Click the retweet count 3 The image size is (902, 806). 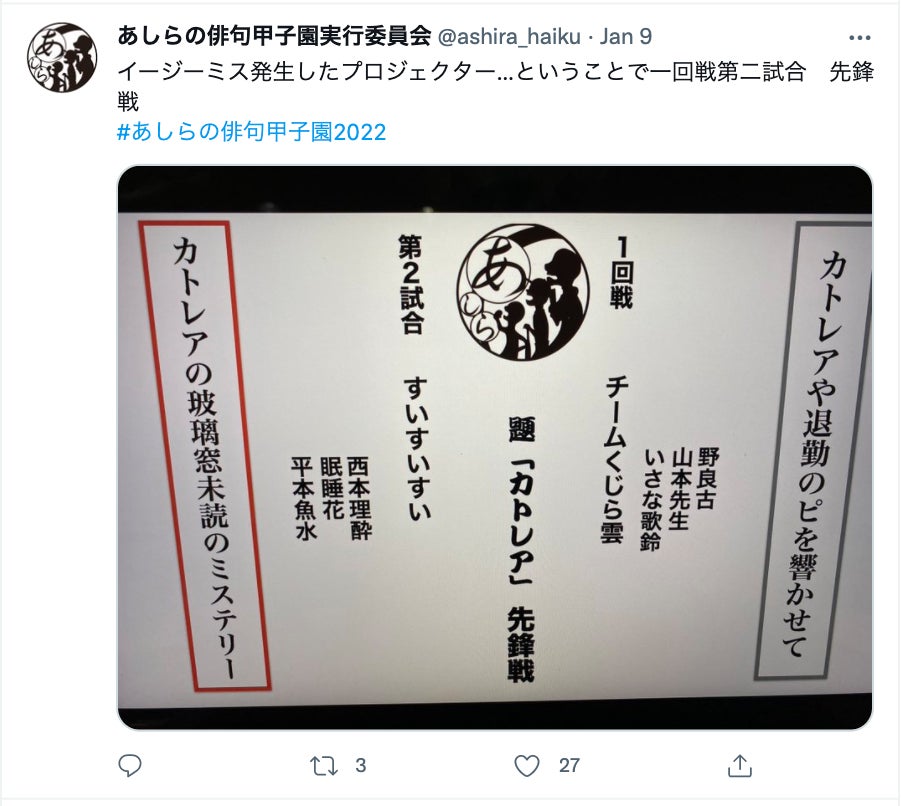coord(361,766)
